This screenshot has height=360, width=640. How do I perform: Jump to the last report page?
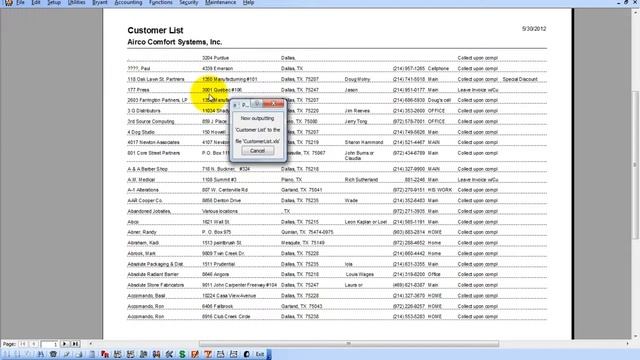[76, 344]
